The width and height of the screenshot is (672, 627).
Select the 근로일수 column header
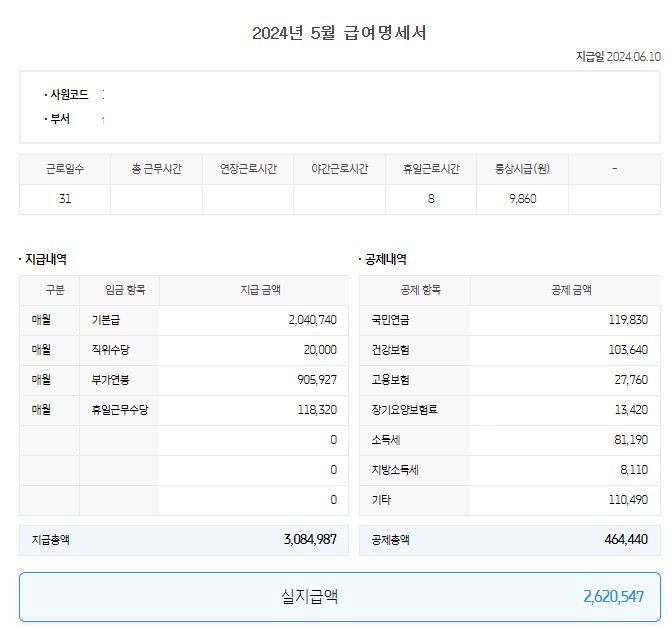point(65,169)
